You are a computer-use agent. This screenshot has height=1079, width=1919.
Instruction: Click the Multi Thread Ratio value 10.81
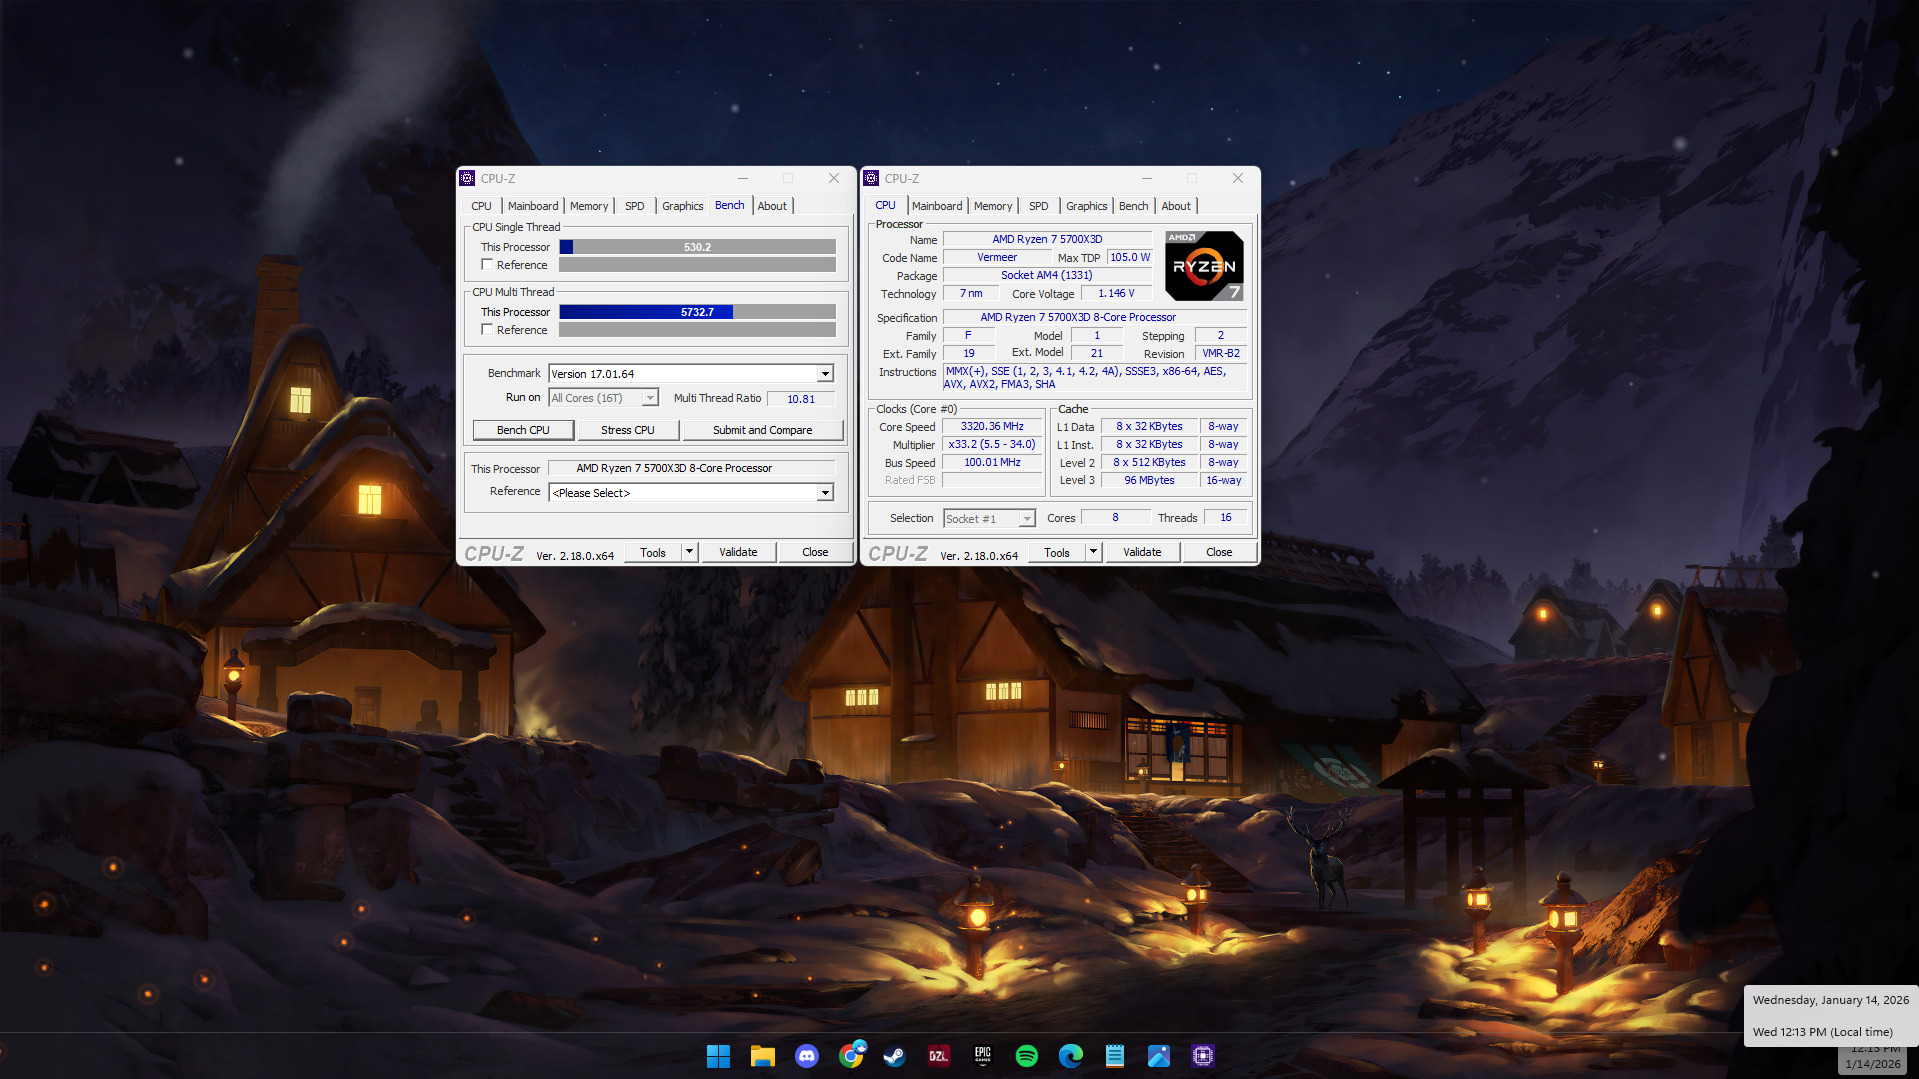[x=801, y=399]
